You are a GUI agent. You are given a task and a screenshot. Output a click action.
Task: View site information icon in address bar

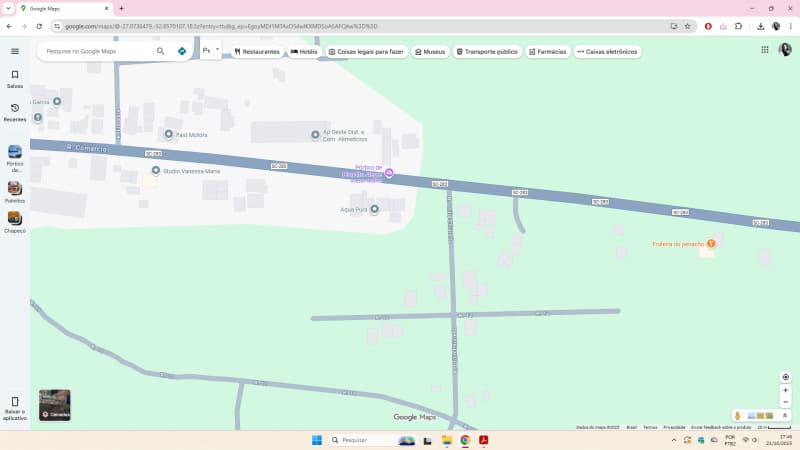[57, 26]
